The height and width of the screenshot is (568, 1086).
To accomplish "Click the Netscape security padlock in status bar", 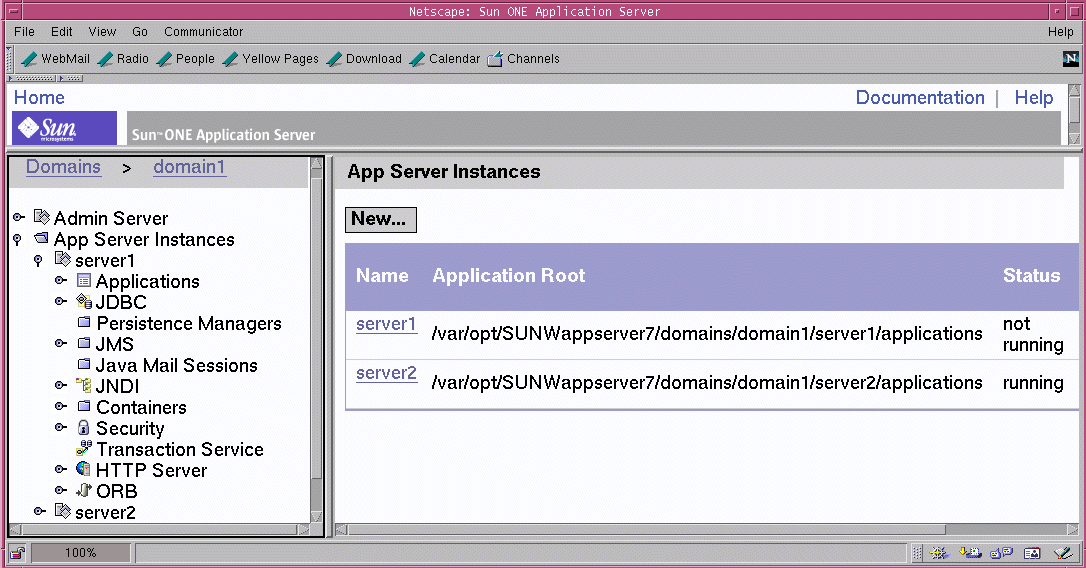I will [17, 552].
